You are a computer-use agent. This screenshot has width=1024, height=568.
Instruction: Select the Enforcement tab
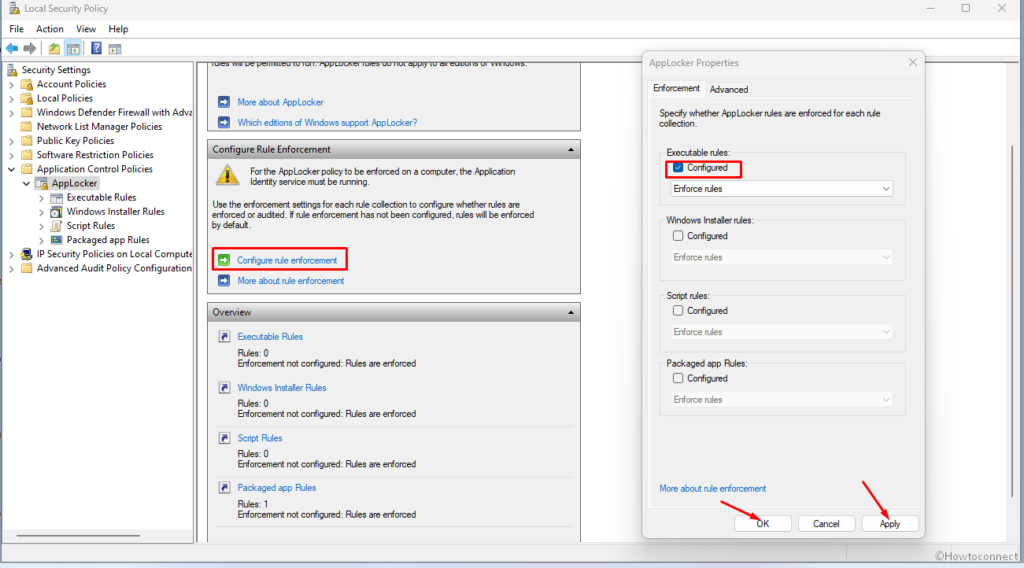coord(677,88)
